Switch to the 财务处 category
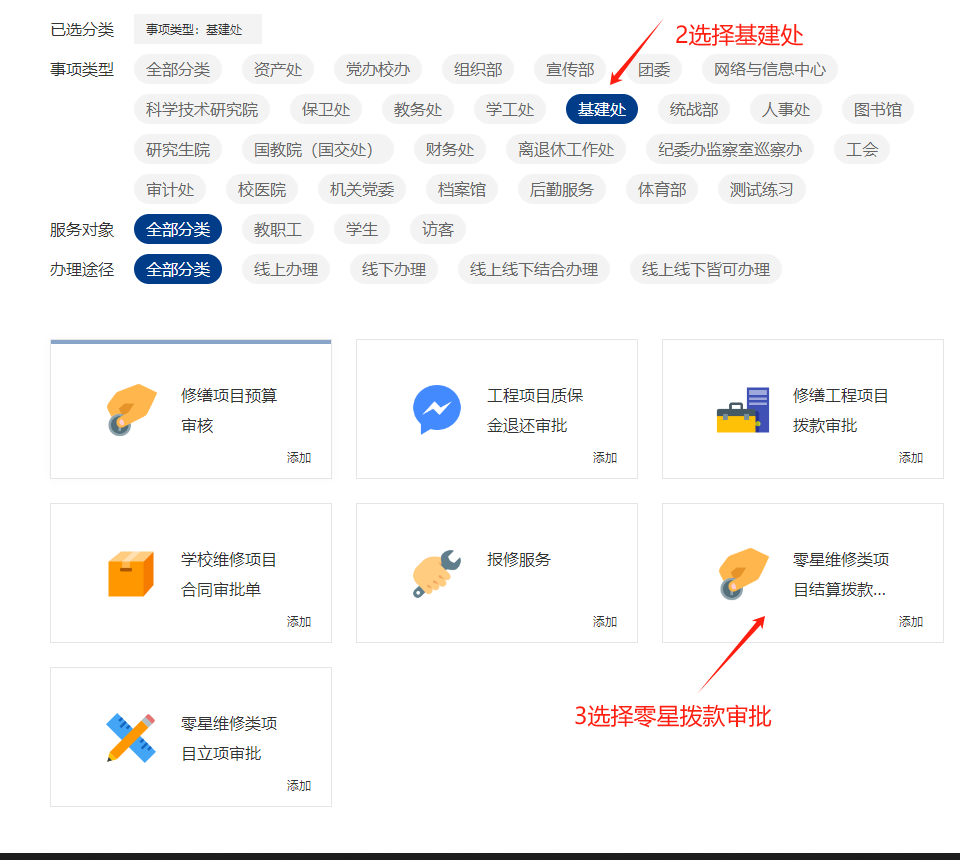 point(450,149)
